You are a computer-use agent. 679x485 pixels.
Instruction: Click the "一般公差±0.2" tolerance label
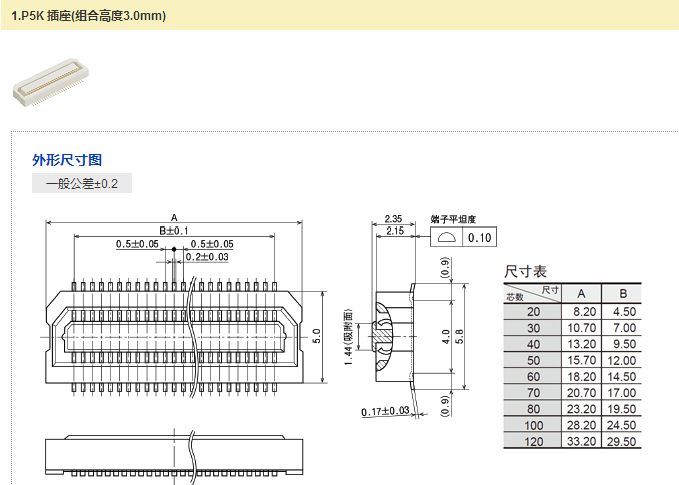[82, 184]
